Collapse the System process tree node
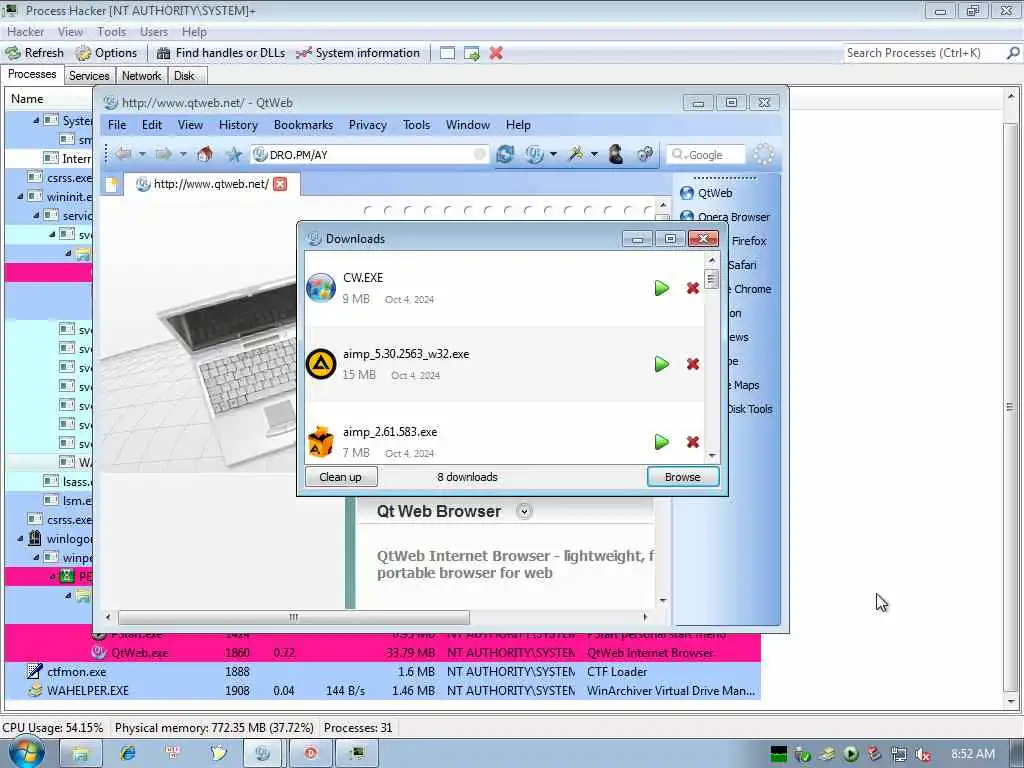Viewport: 1024px width, 768px height. pyautogui.click(x=36, y=120)
